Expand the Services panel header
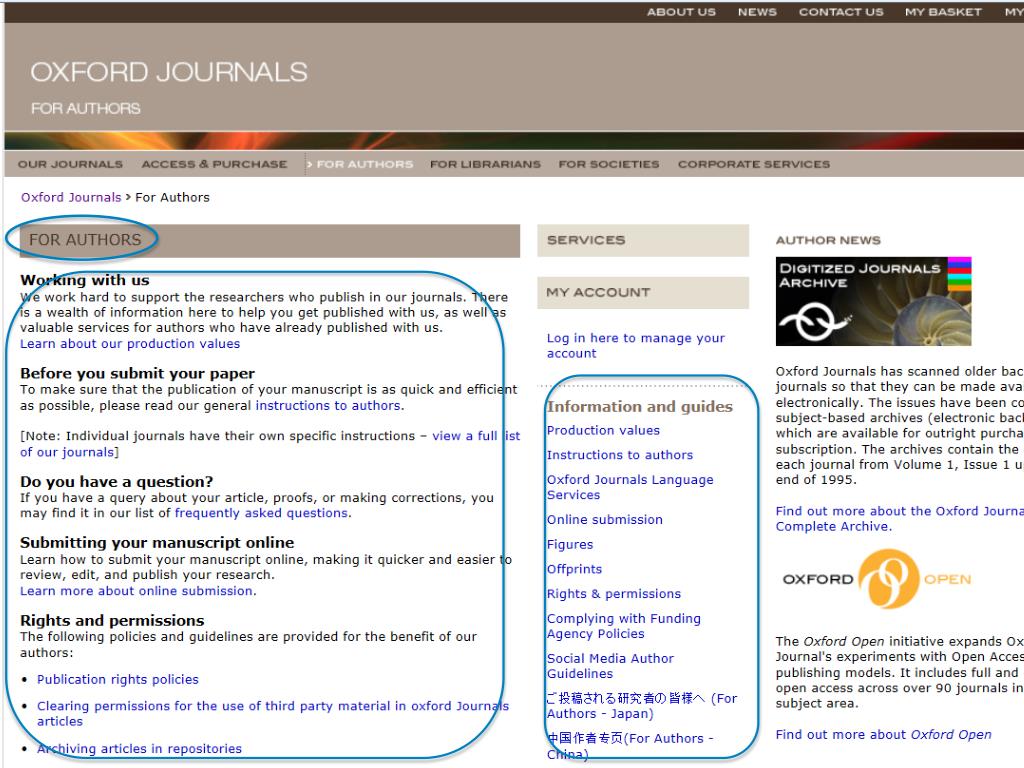 tap(643, 240)
